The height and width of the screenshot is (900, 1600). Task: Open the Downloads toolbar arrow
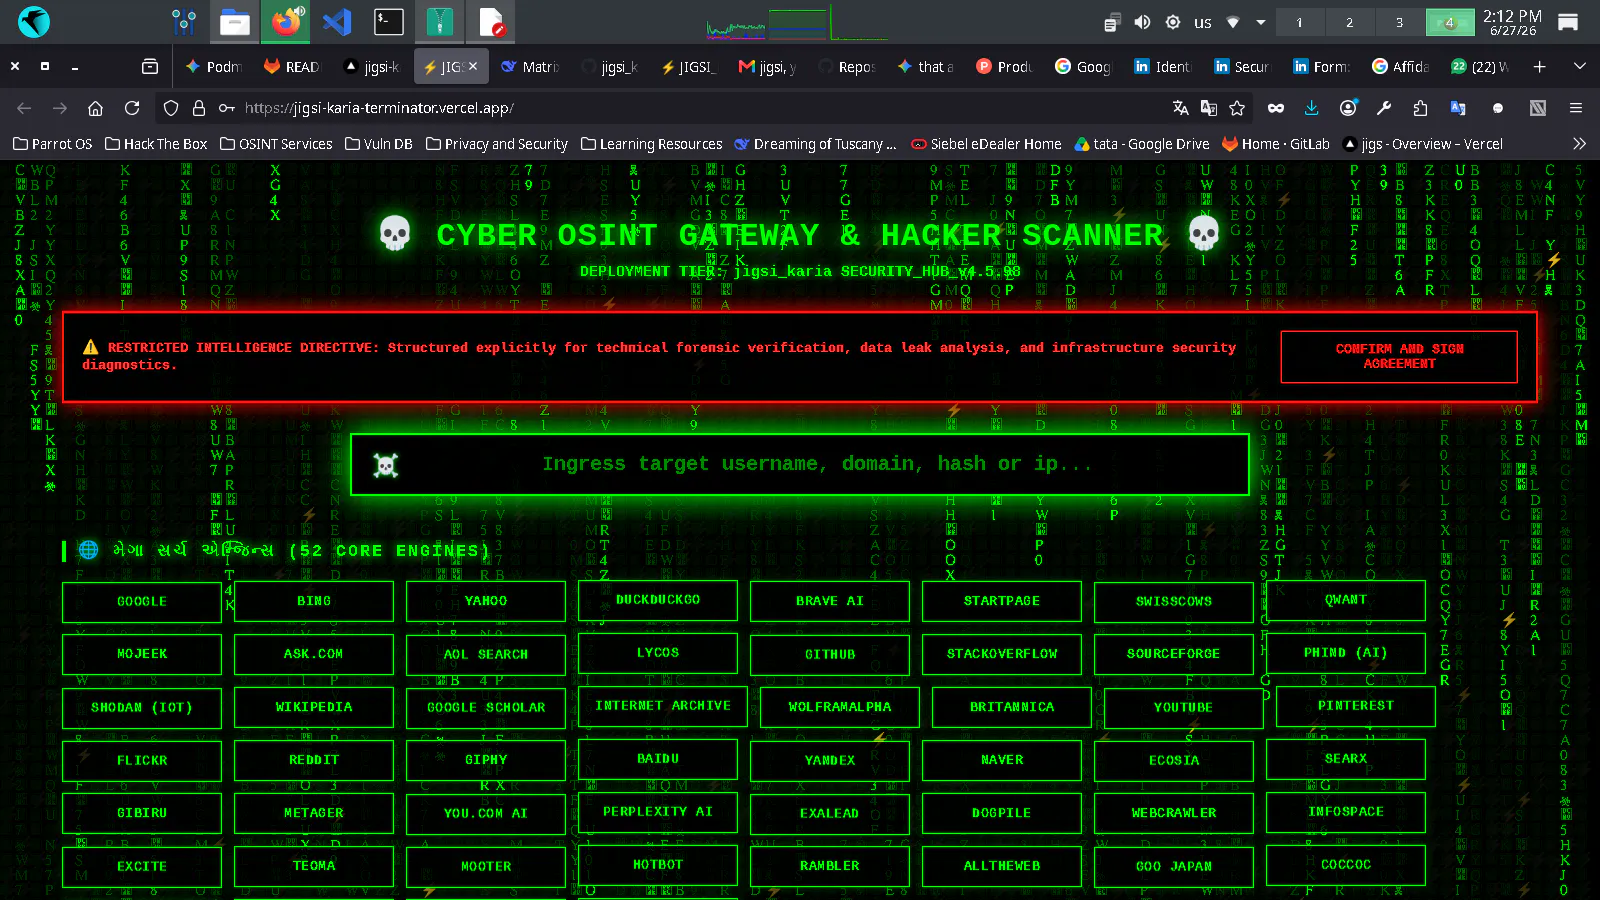point(1312,108)
